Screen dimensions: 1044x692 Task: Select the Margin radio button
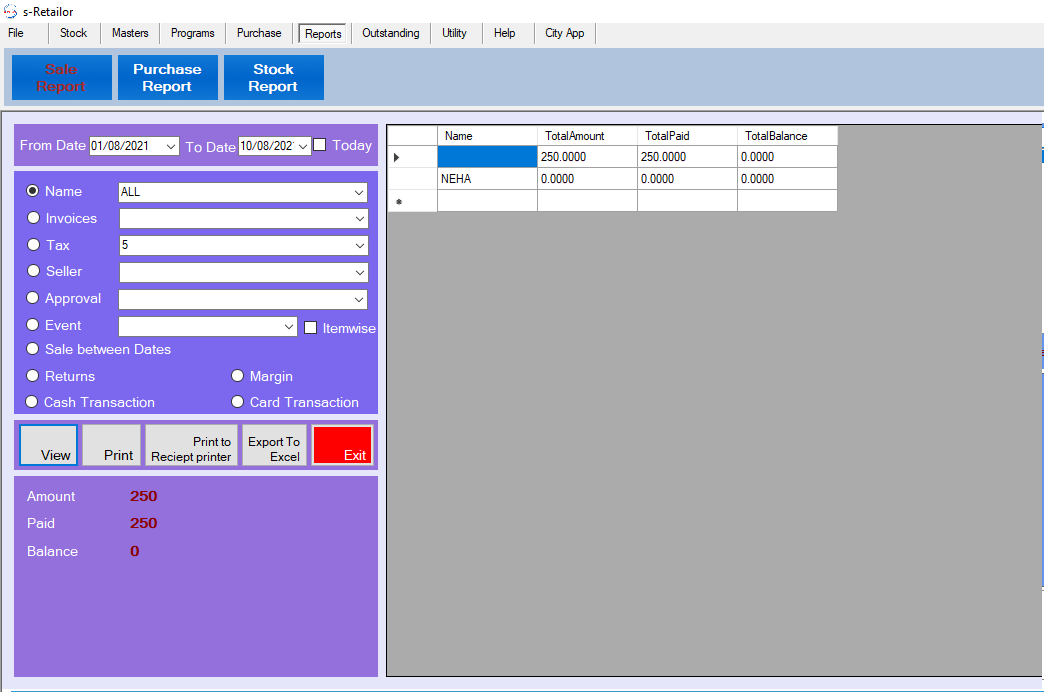(238, 376)
